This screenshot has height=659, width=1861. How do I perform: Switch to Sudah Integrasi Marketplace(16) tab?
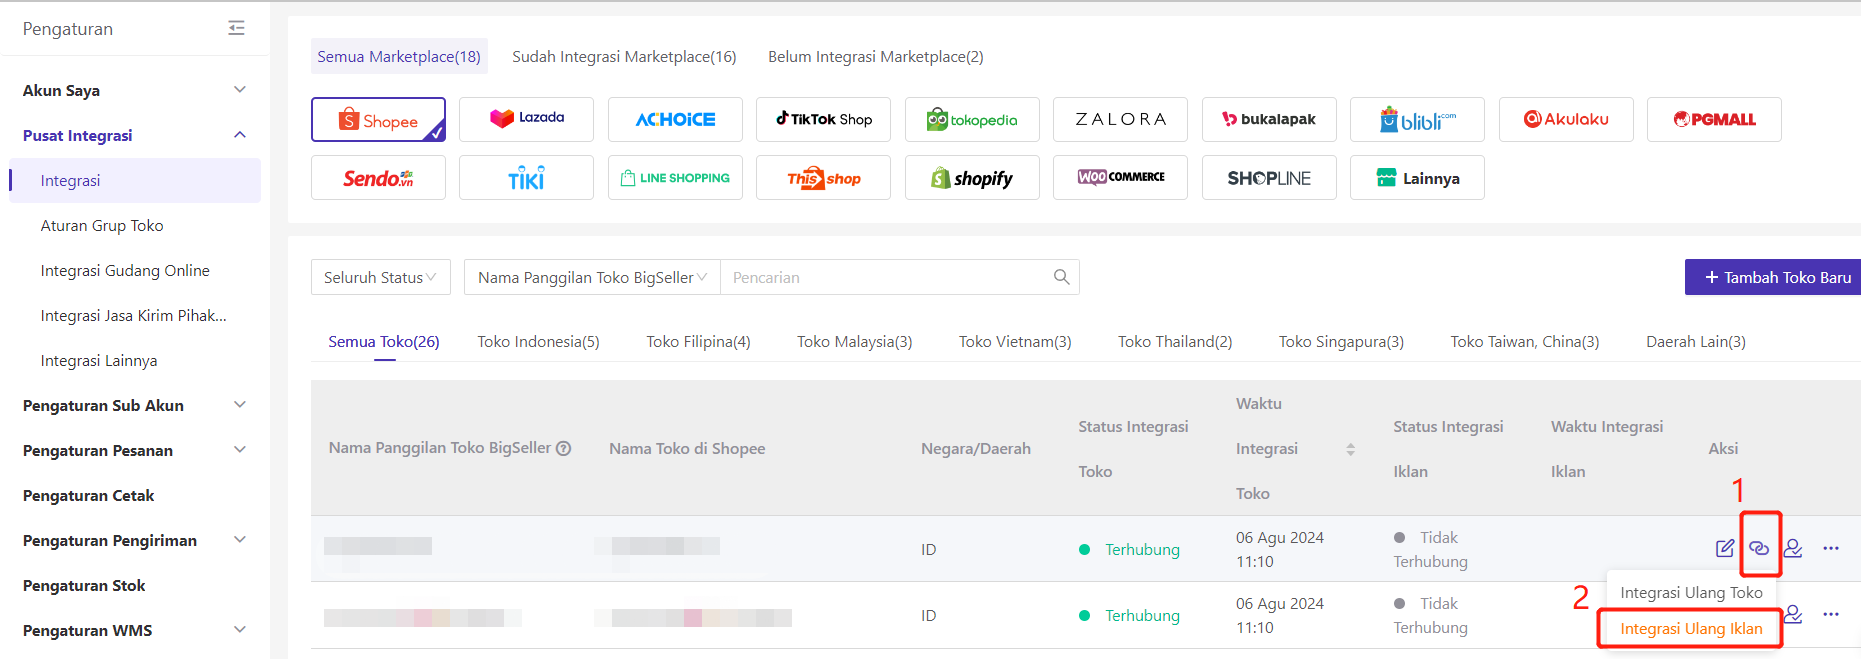pyautogui.click(x=624, y=56)
